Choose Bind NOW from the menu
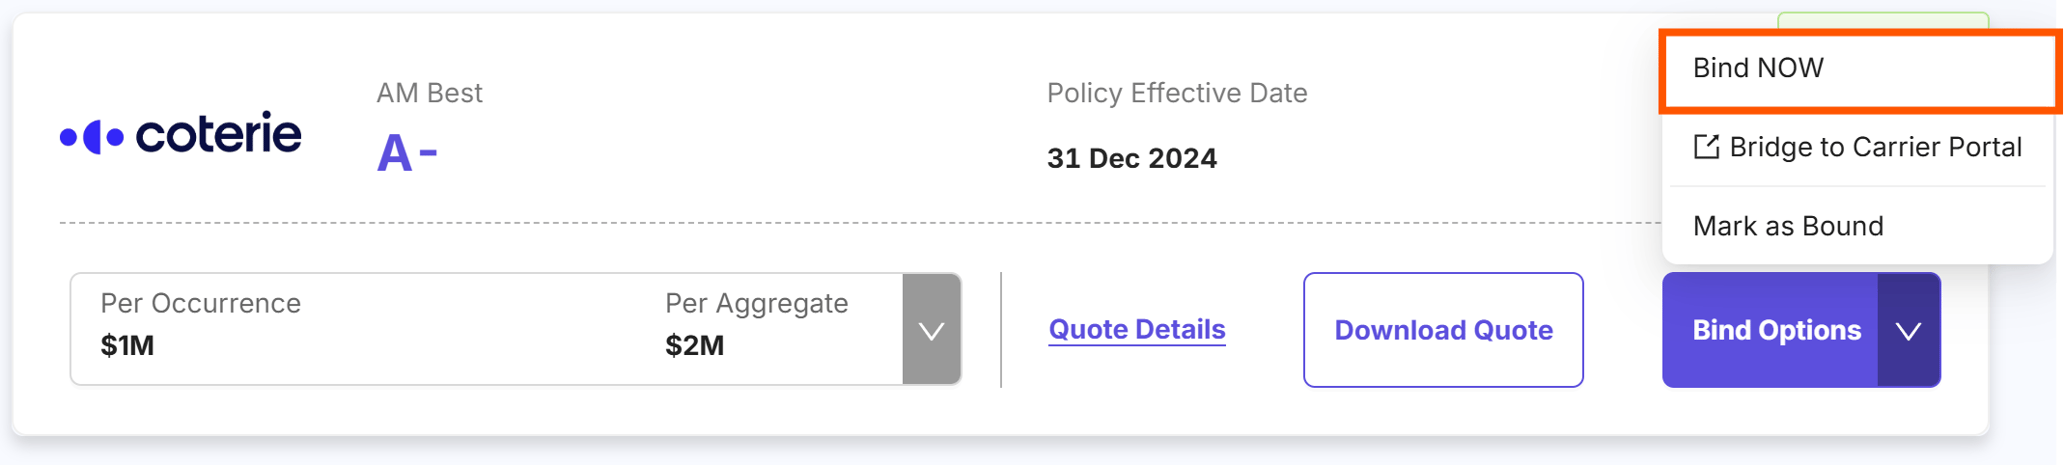The width and height of the screenshot is (2064, 465). (x=1758, y=68)
